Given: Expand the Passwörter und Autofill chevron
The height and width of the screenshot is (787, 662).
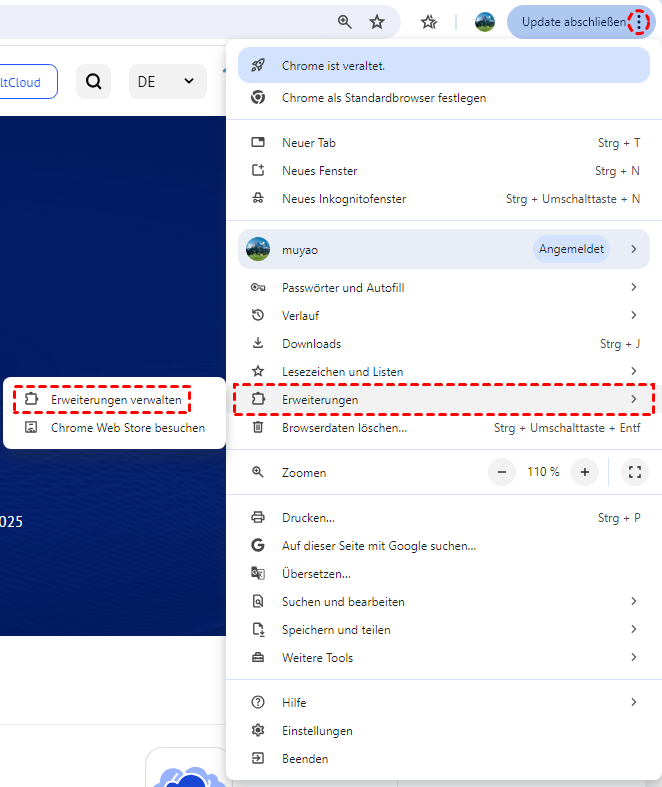Looking at the screenshot, I should (x=634, y=287).
